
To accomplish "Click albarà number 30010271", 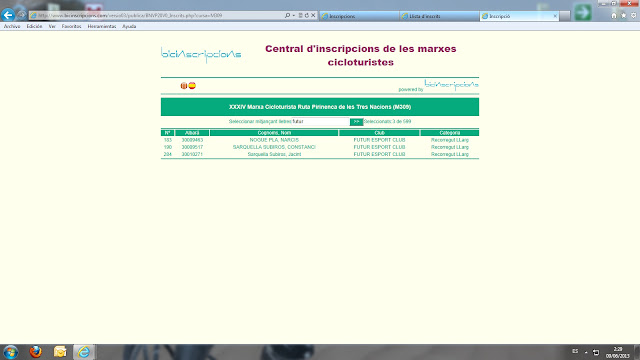I will coord(192,154).
